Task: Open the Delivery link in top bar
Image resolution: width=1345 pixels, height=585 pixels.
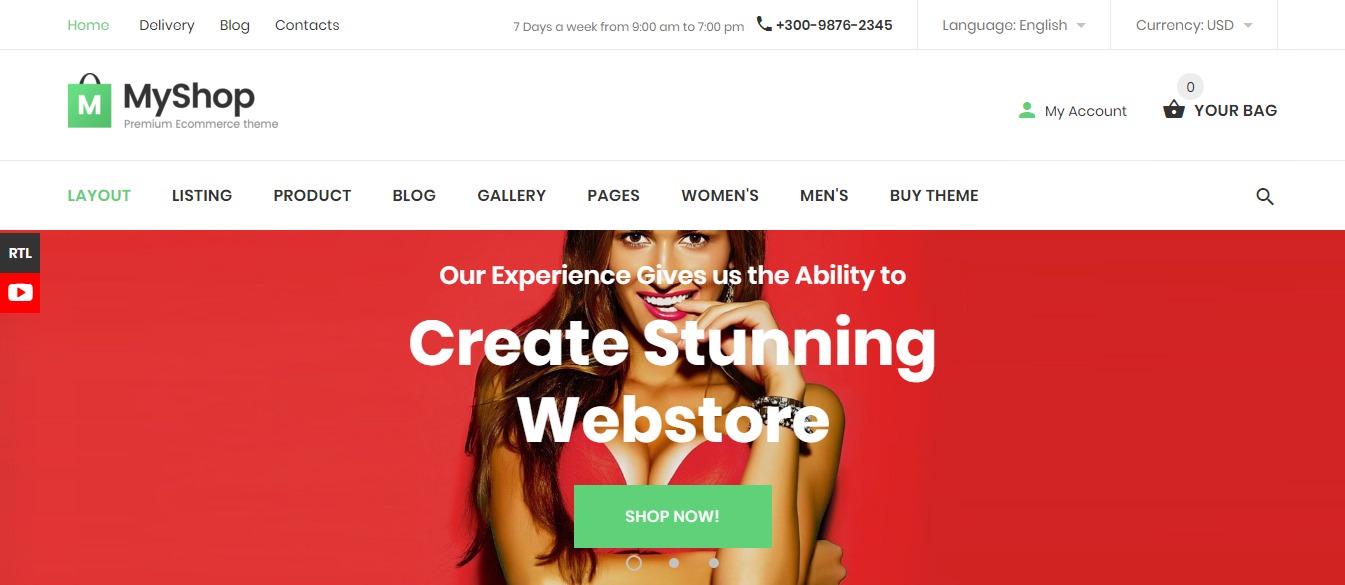Action: (x=167, y=25)
